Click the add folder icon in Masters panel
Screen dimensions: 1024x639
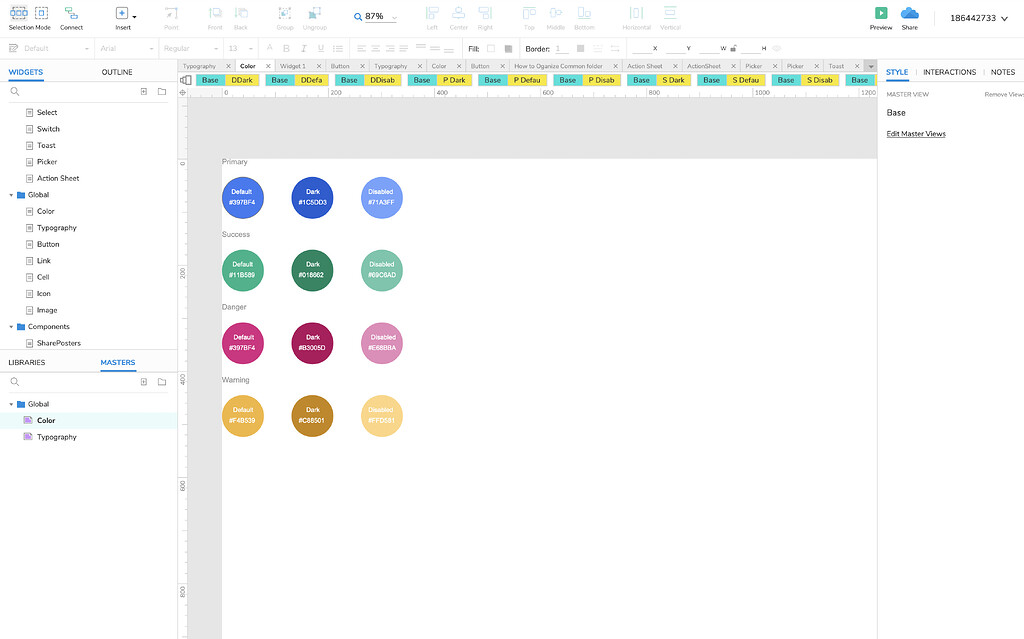(x=162, y=382)
